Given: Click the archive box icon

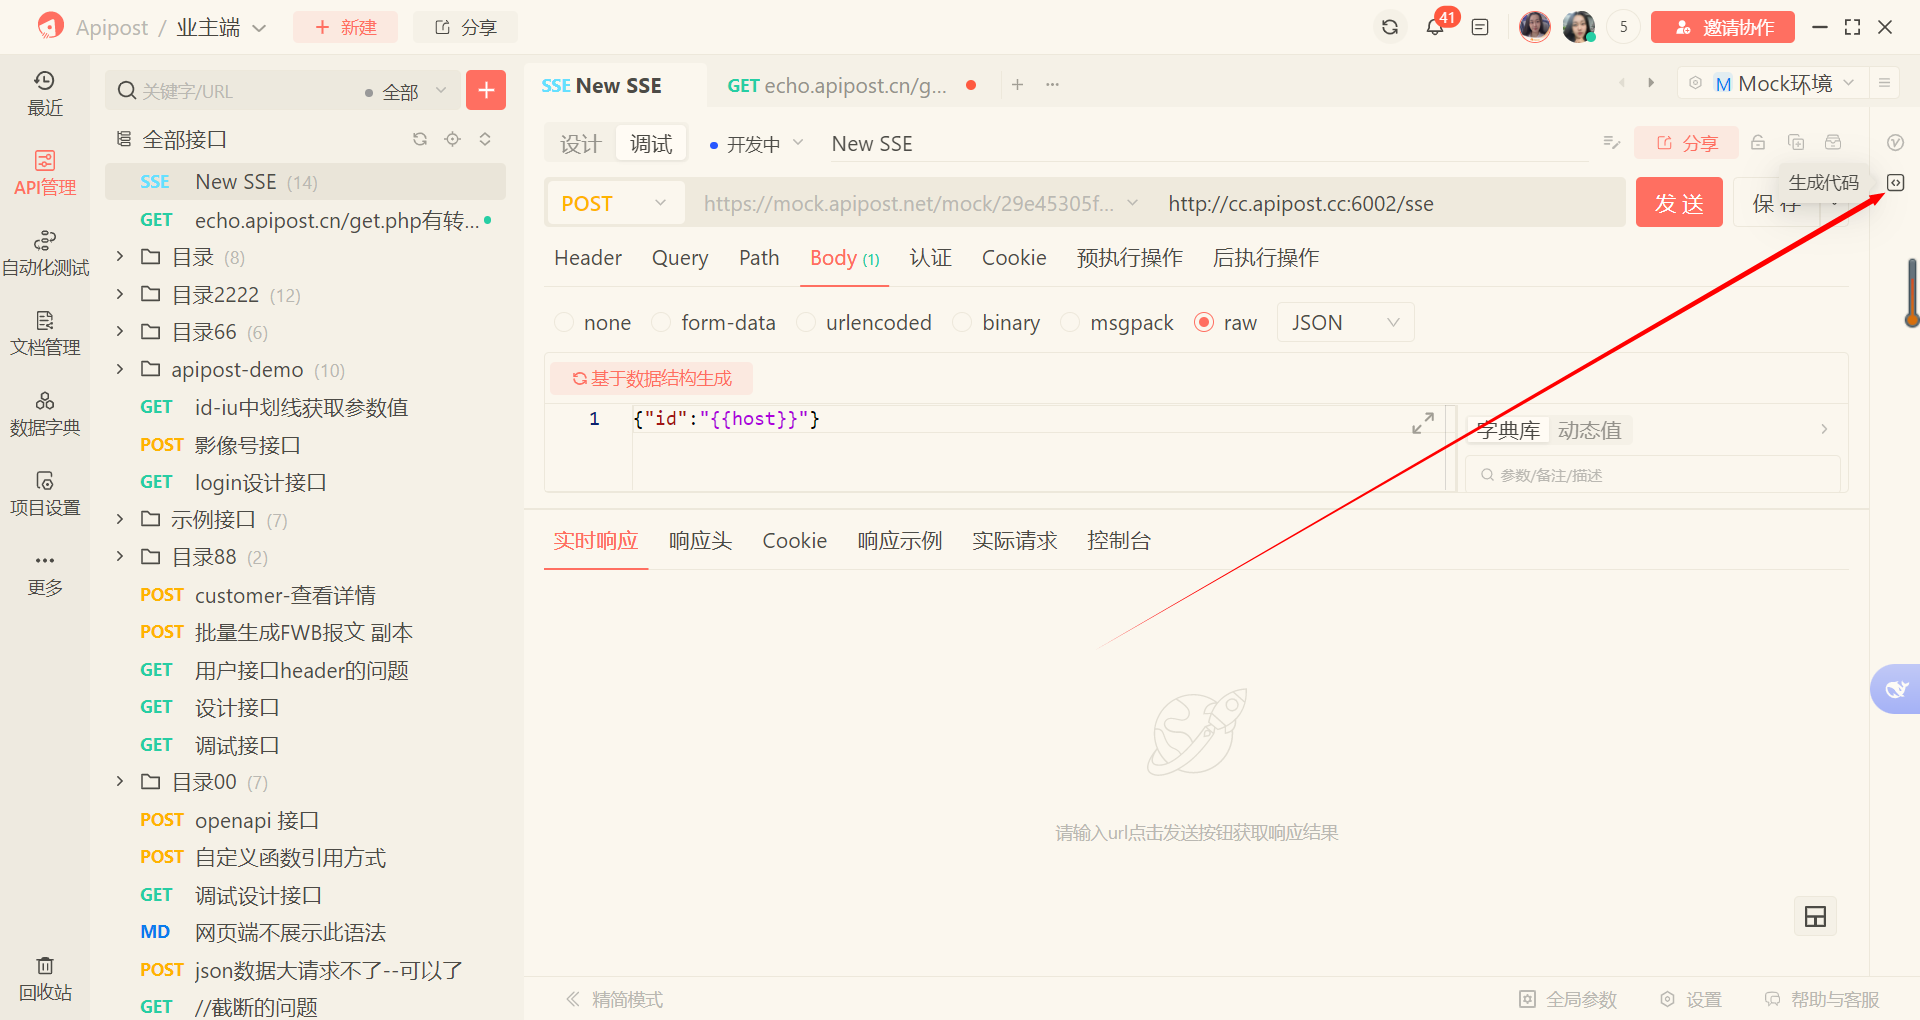Looking at the screenshot, I should coord(1833,142).
